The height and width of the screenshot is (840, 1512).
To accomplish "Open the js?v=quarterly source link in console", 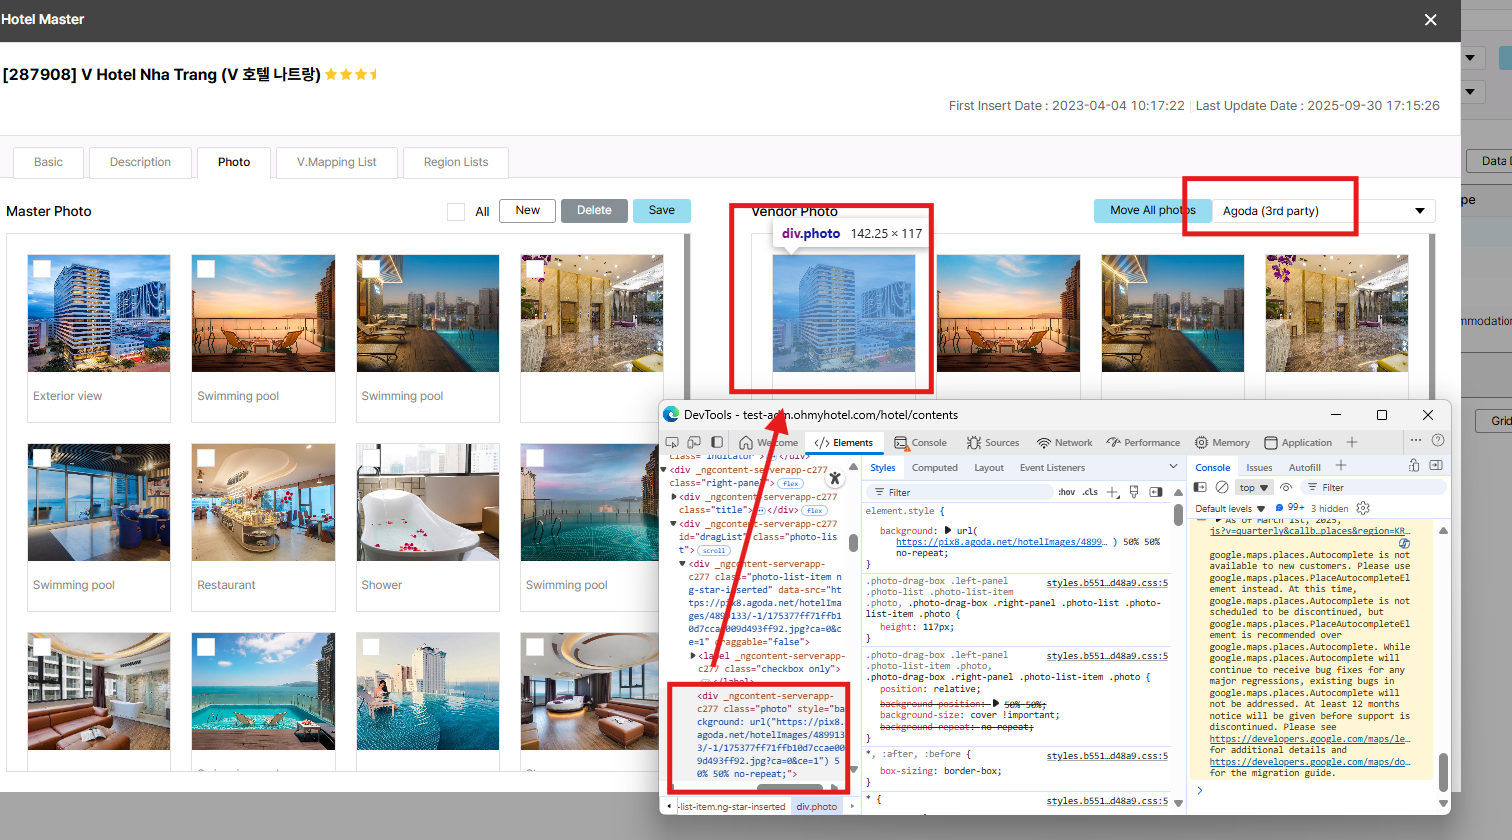I will pos(1309,531).
